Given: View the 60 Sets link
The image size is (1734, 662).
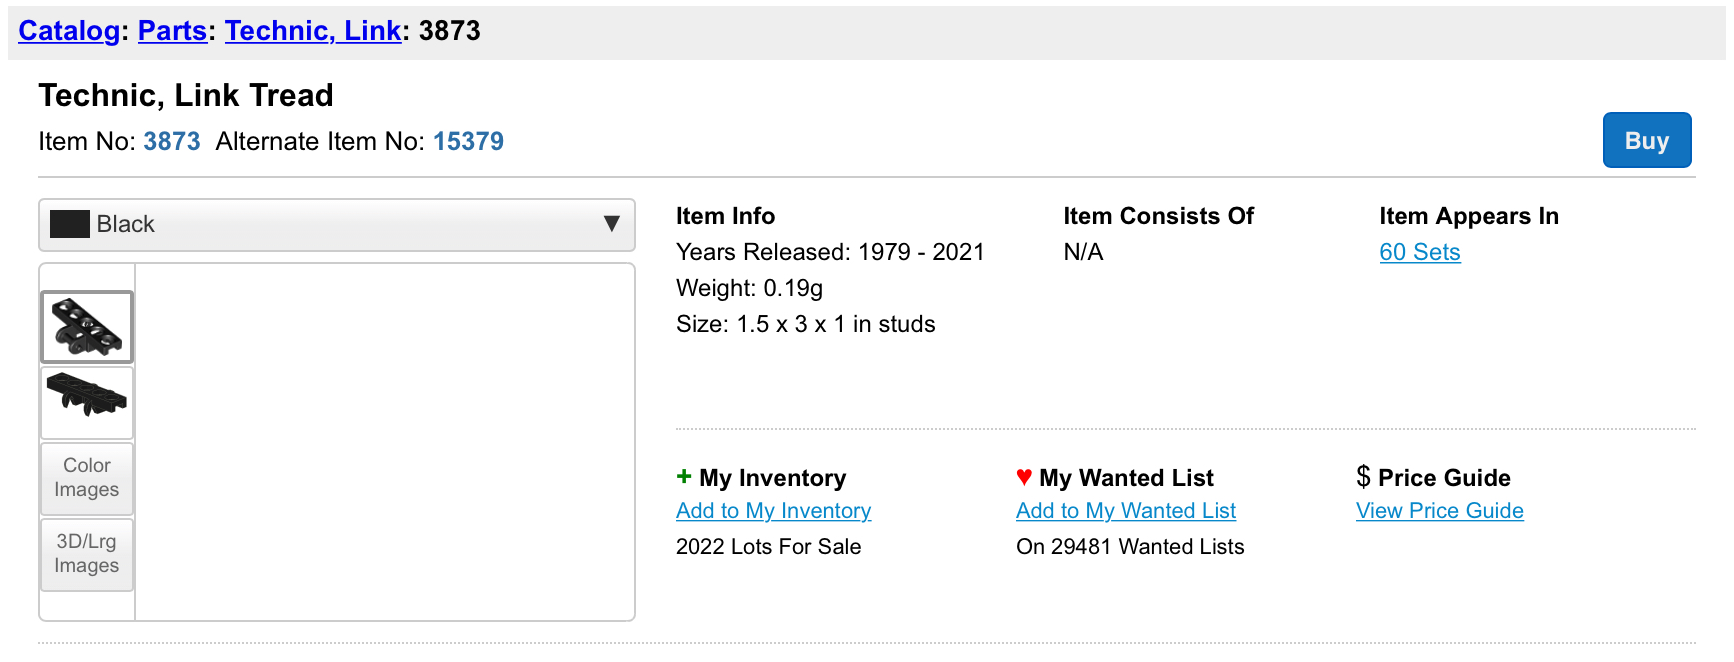Looking at the screenshot, I should [x=1419, y=253].
